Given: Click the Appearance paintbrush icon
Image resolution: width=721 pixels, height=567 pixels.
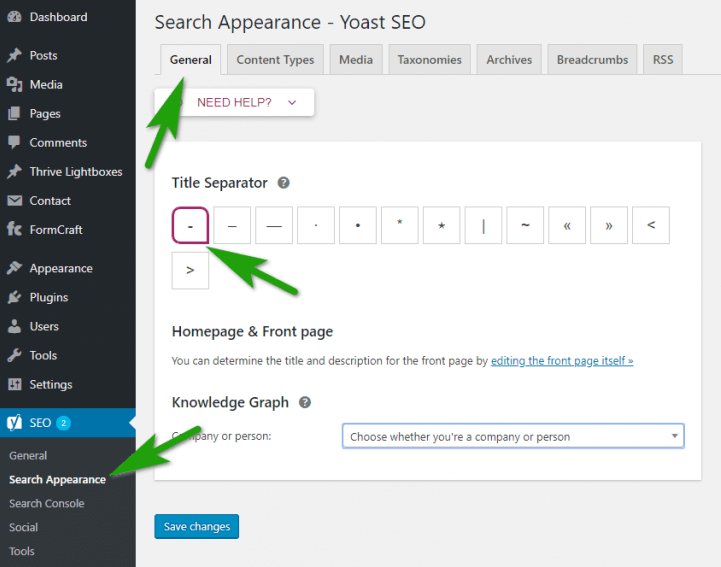Looking at the screenshot, I should click(x=14, y=268).
